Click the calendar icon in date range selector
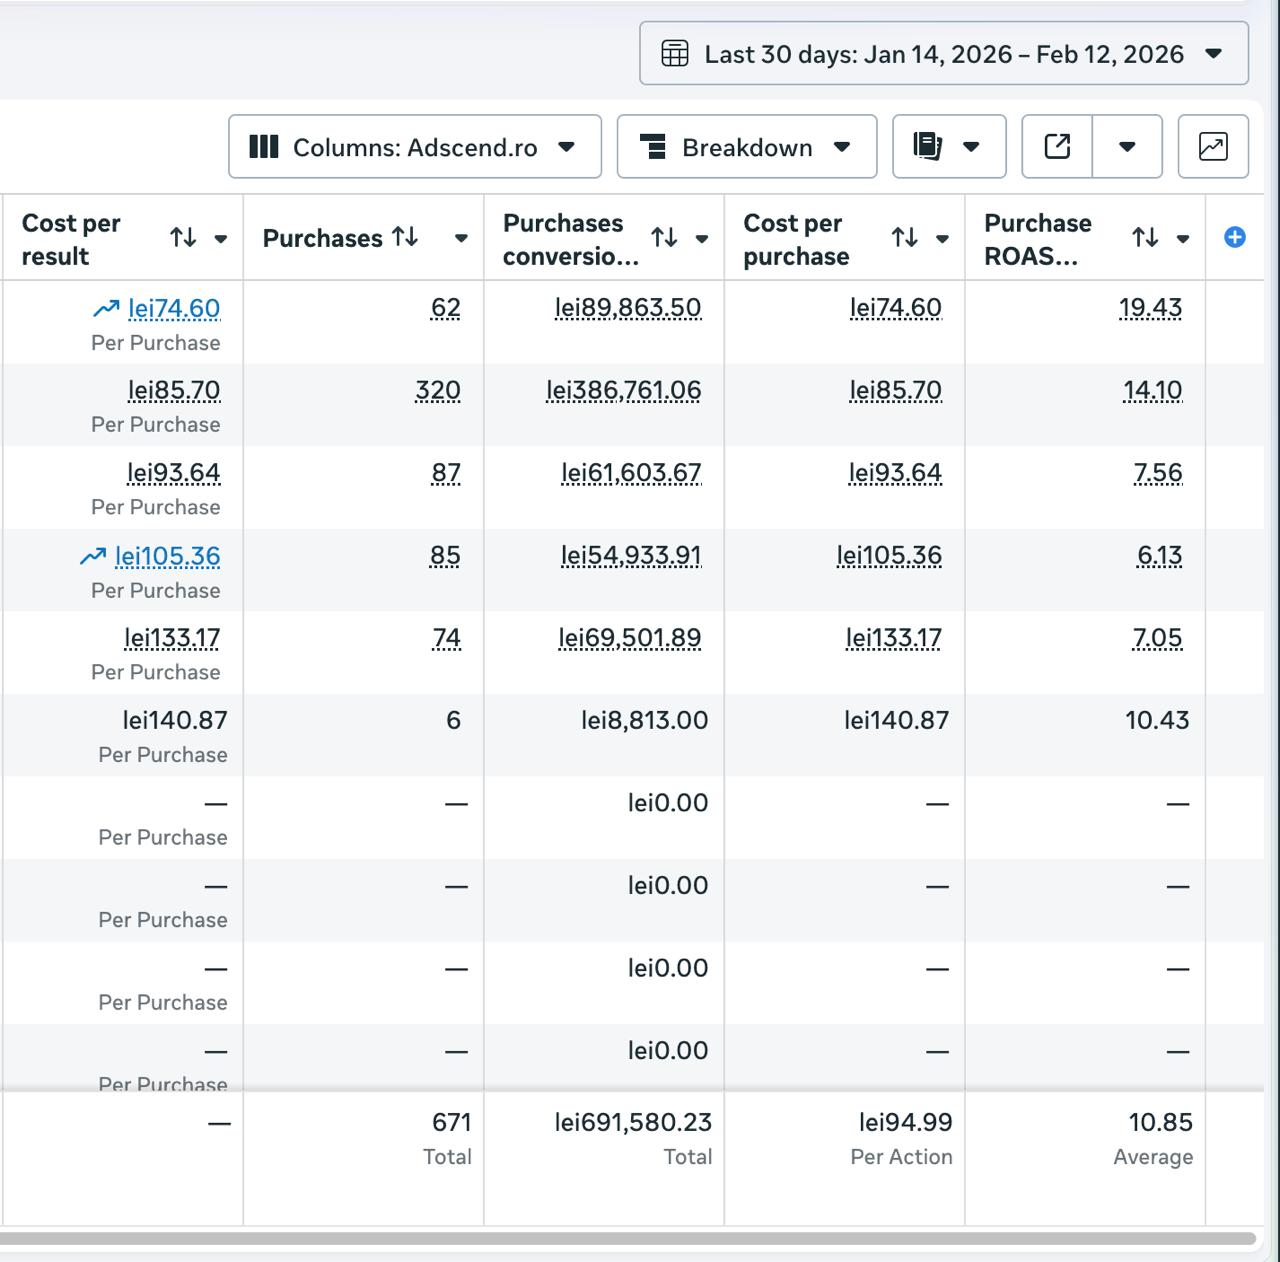The height and width of the screenshot is (1262, 1280). [675, 54]
